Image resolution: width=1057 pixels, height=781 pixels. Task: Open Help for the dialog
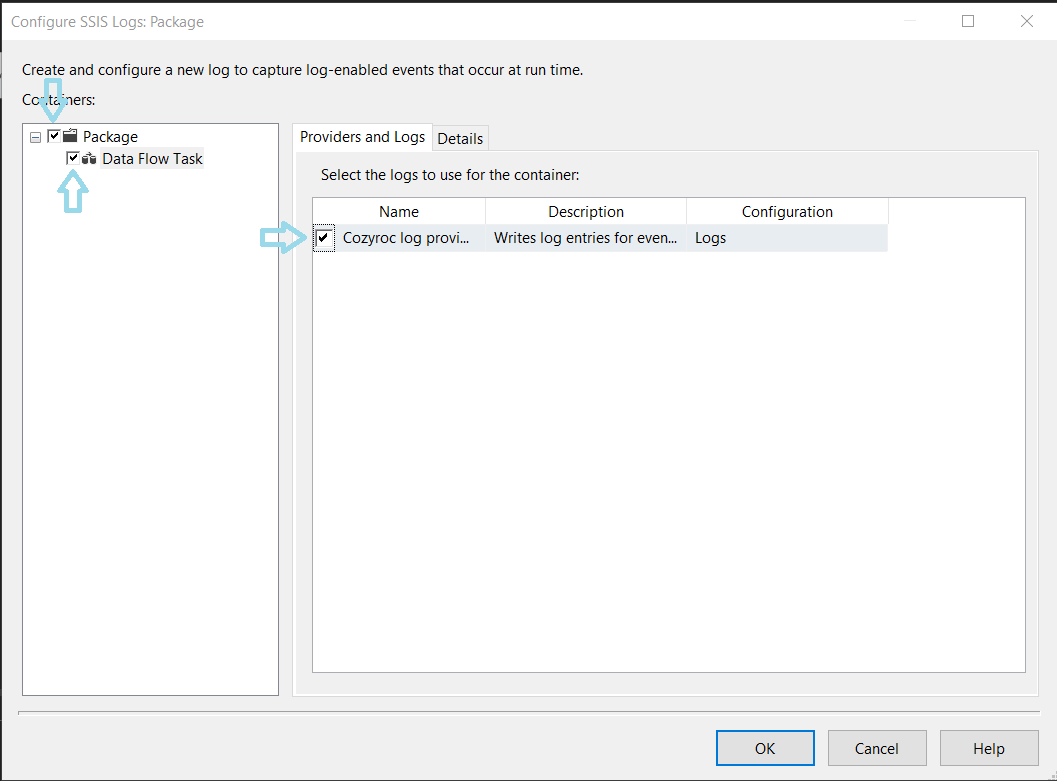[x=988, y=748]
